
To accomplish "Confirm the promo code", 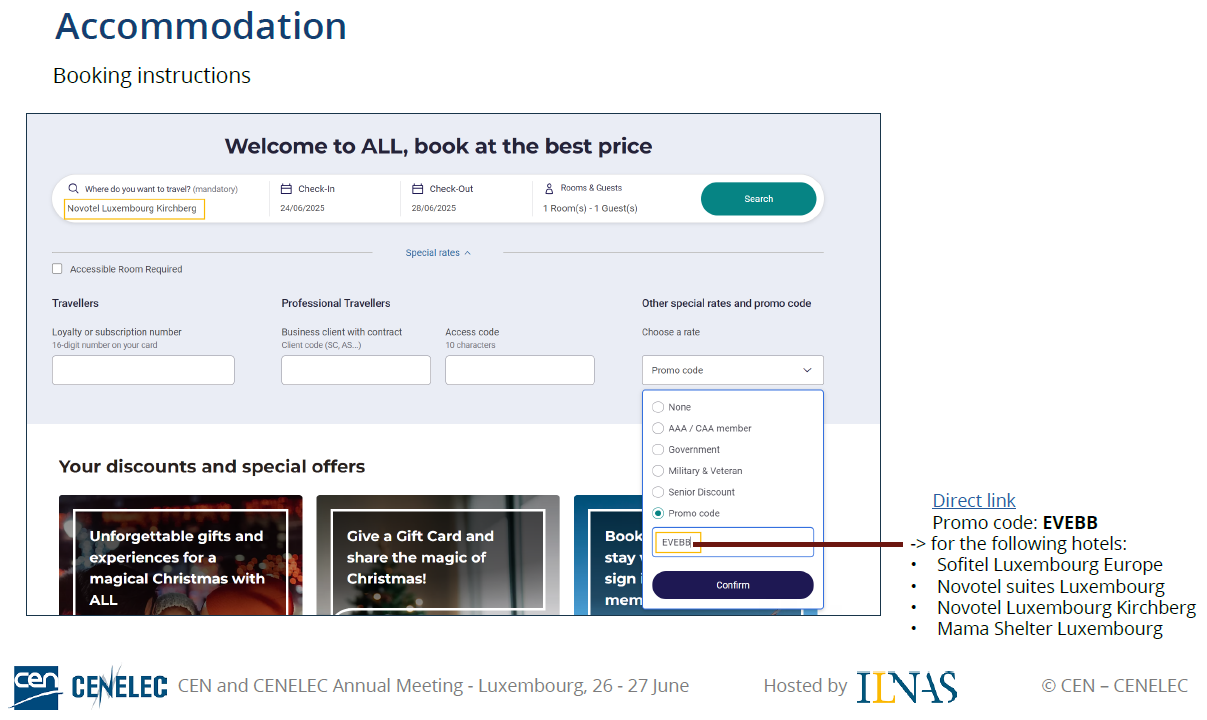I will pyautogui.click(x=732, y=585).
